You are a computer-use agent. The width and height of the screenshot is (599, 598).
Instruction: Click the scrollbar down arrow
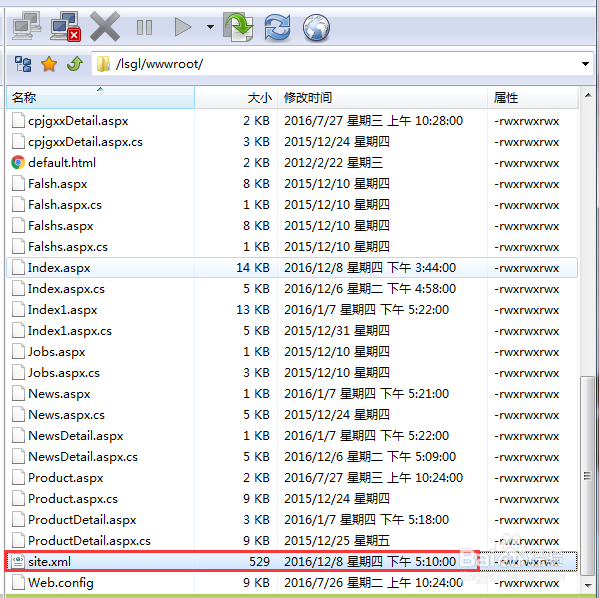click(x=588, y=585)
